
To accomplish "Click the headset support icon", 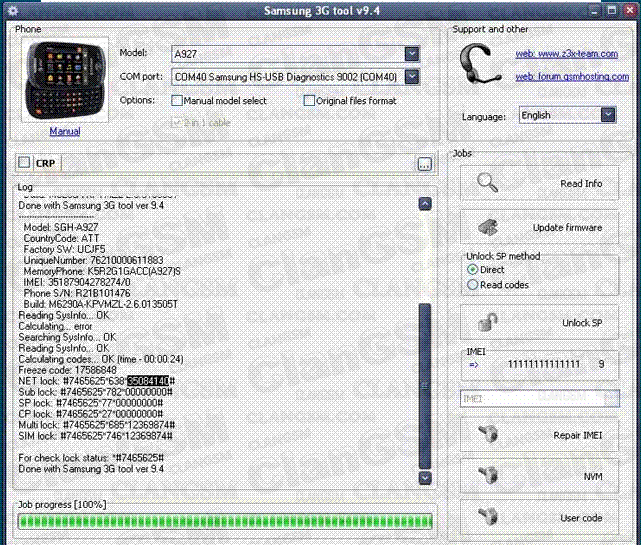I will tap(479, 65).
